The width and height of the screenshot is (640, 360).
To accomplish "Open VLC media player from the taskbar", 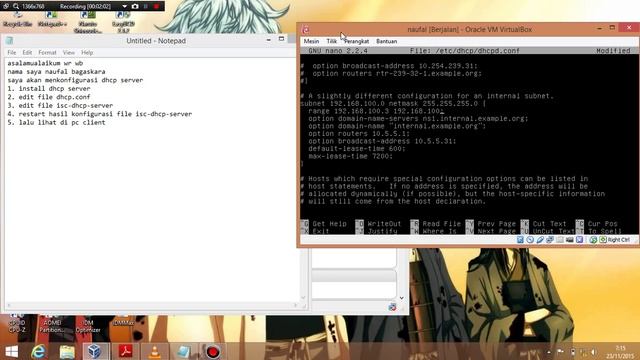I will click(154, 351).
